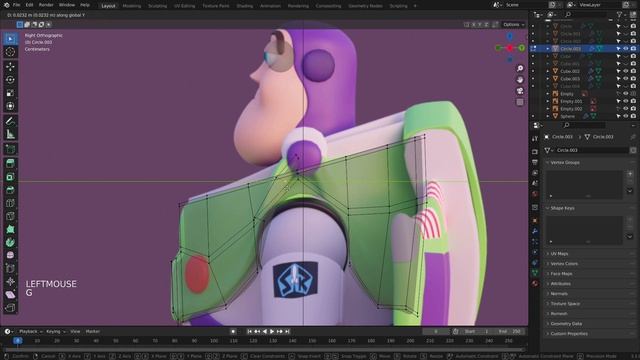The width and height of the screenshot is (640, 360).
Task: Expand the Empty.002 outliner row
Action: click(548, 109)
